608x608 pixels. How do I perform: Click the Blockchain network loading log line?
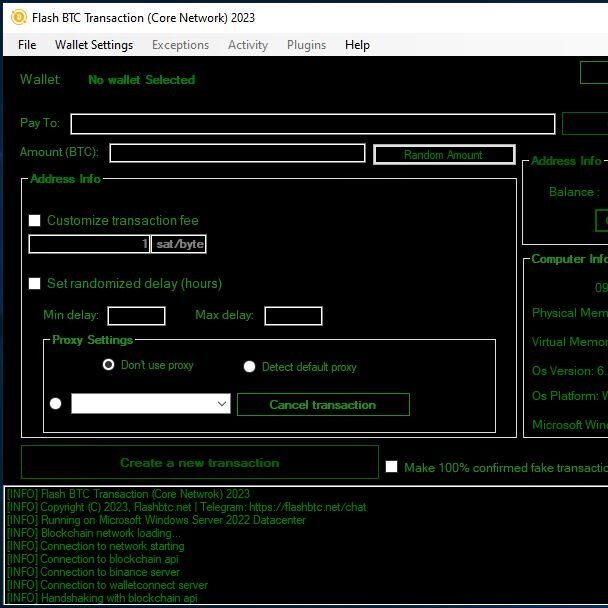(93, 533)
